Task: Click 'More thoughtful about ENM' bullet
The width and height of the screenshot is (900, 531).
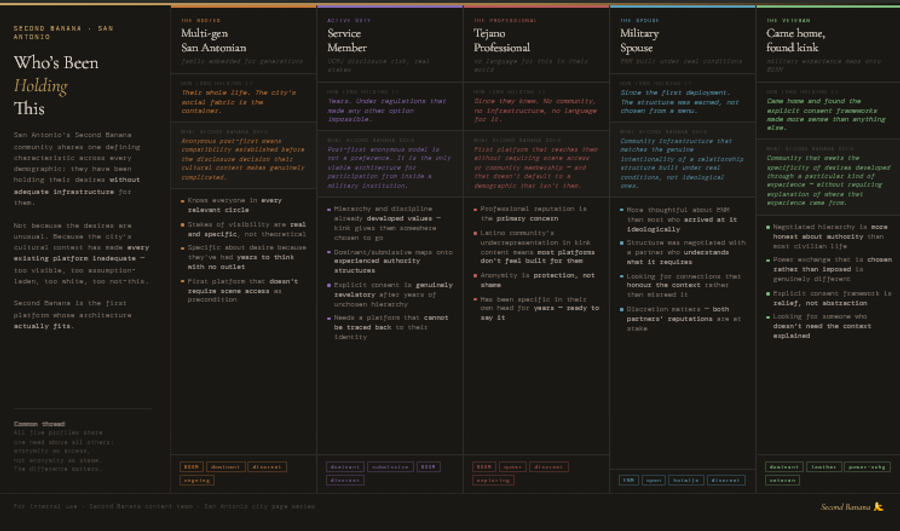Action: tap(678, 219)
